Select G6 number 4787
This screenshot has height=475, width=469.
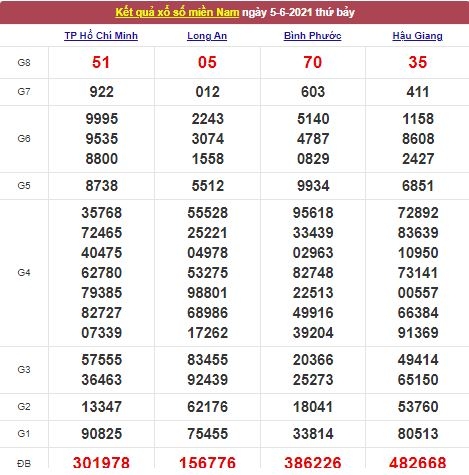[313, 139]
